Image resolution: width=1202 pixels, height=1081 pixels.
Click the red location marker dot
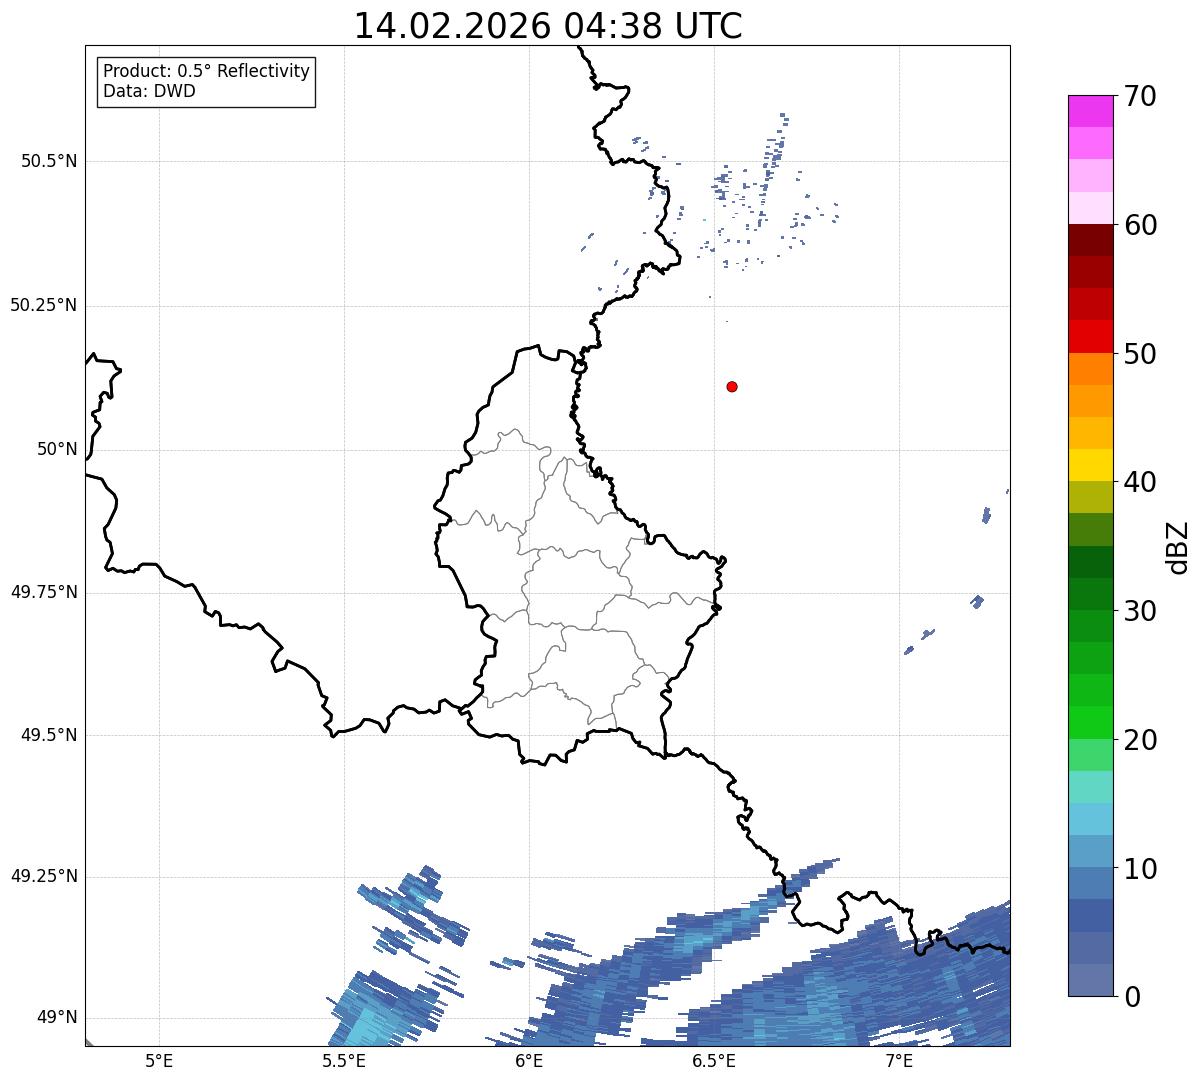point(732,386)
